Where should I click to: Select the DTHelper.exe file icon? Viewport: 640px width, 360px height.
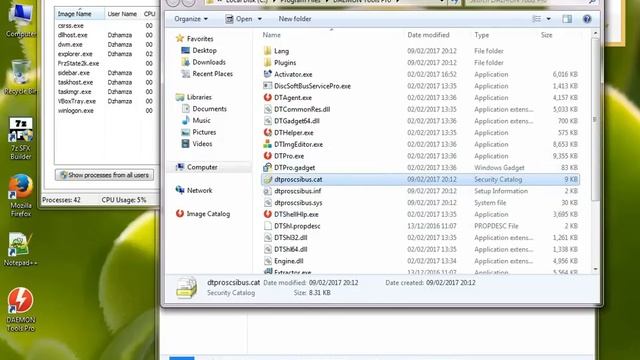[x=267, y=133]
